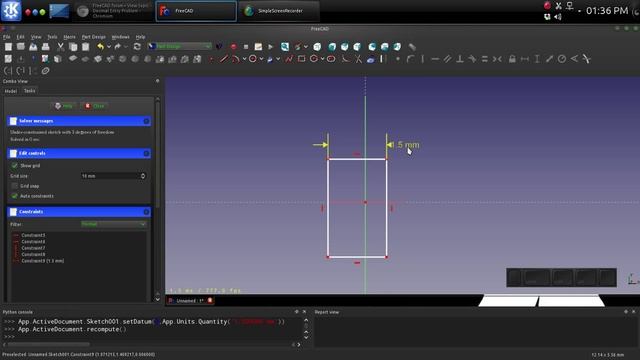
Task: Apply the symmetric constraint
Action: click(497, 59)
